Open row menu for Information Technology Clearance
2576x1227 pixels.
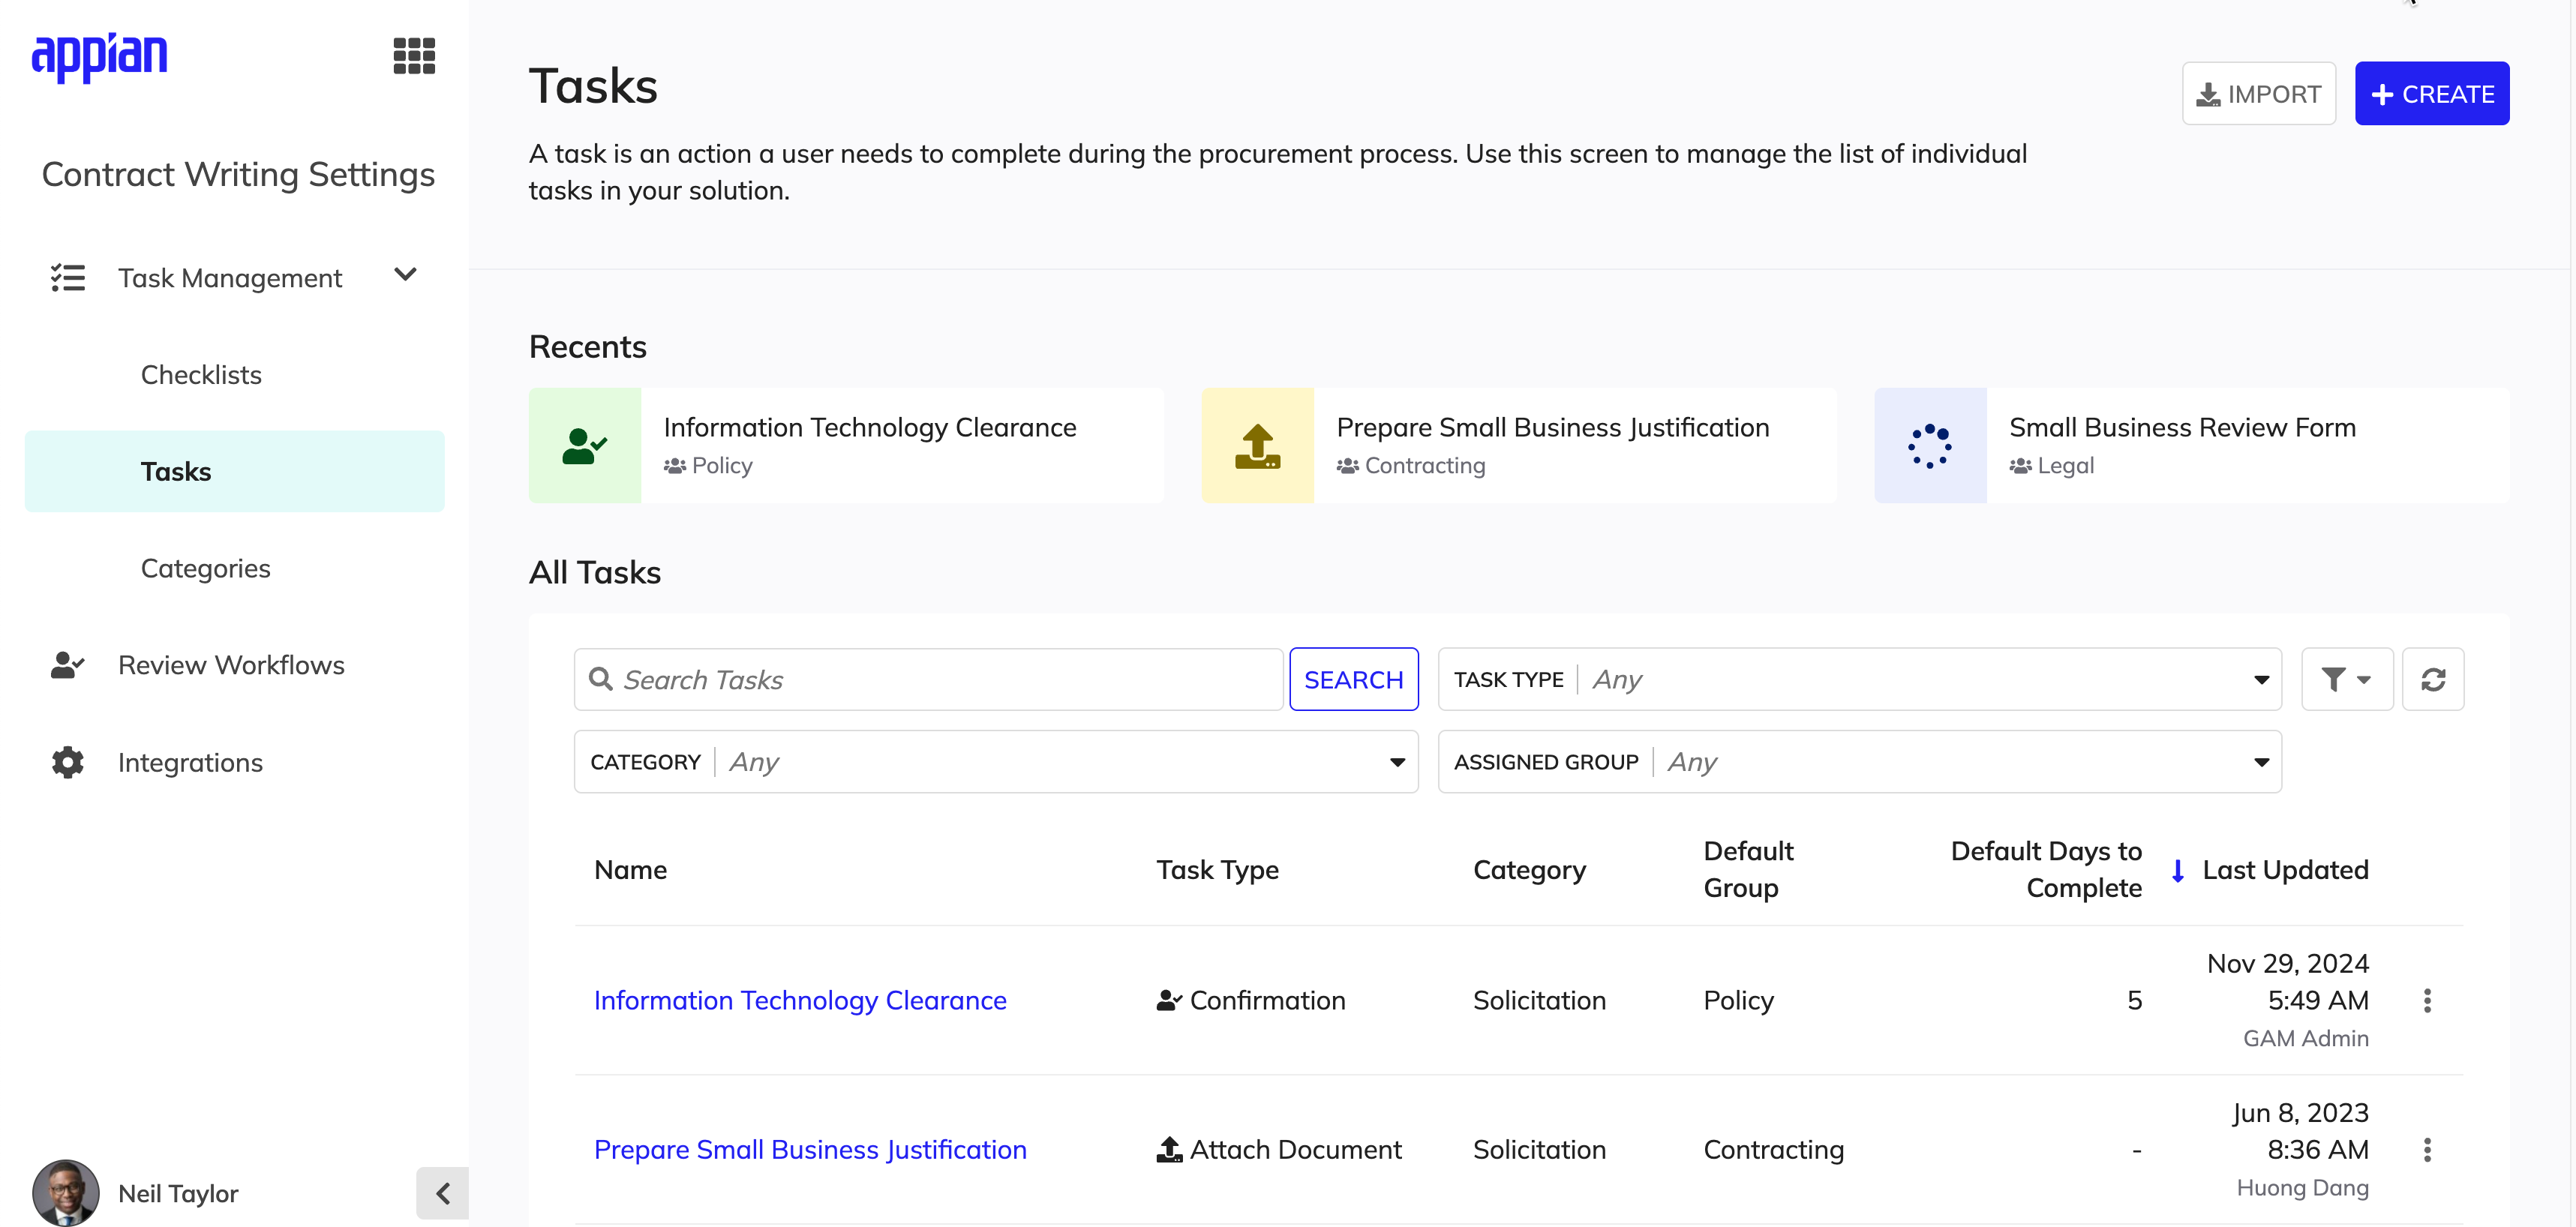[2427, 1000]
